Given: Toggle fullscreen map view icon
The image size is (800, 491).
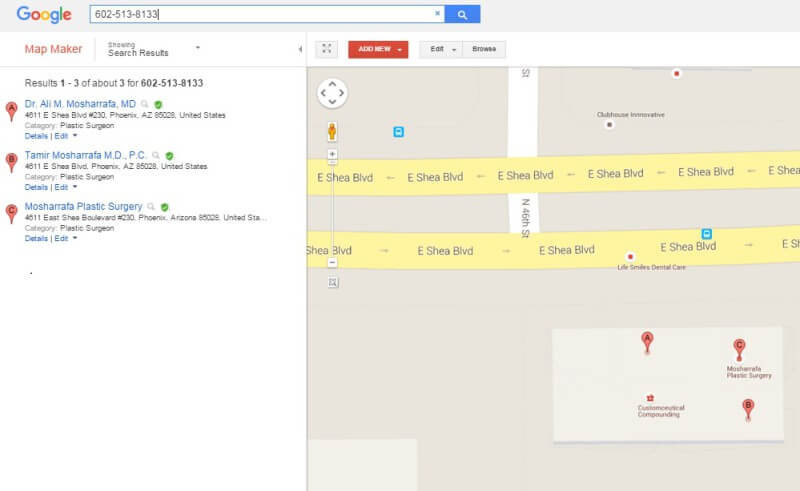Looking at the screenshot, I should (327, 49).
